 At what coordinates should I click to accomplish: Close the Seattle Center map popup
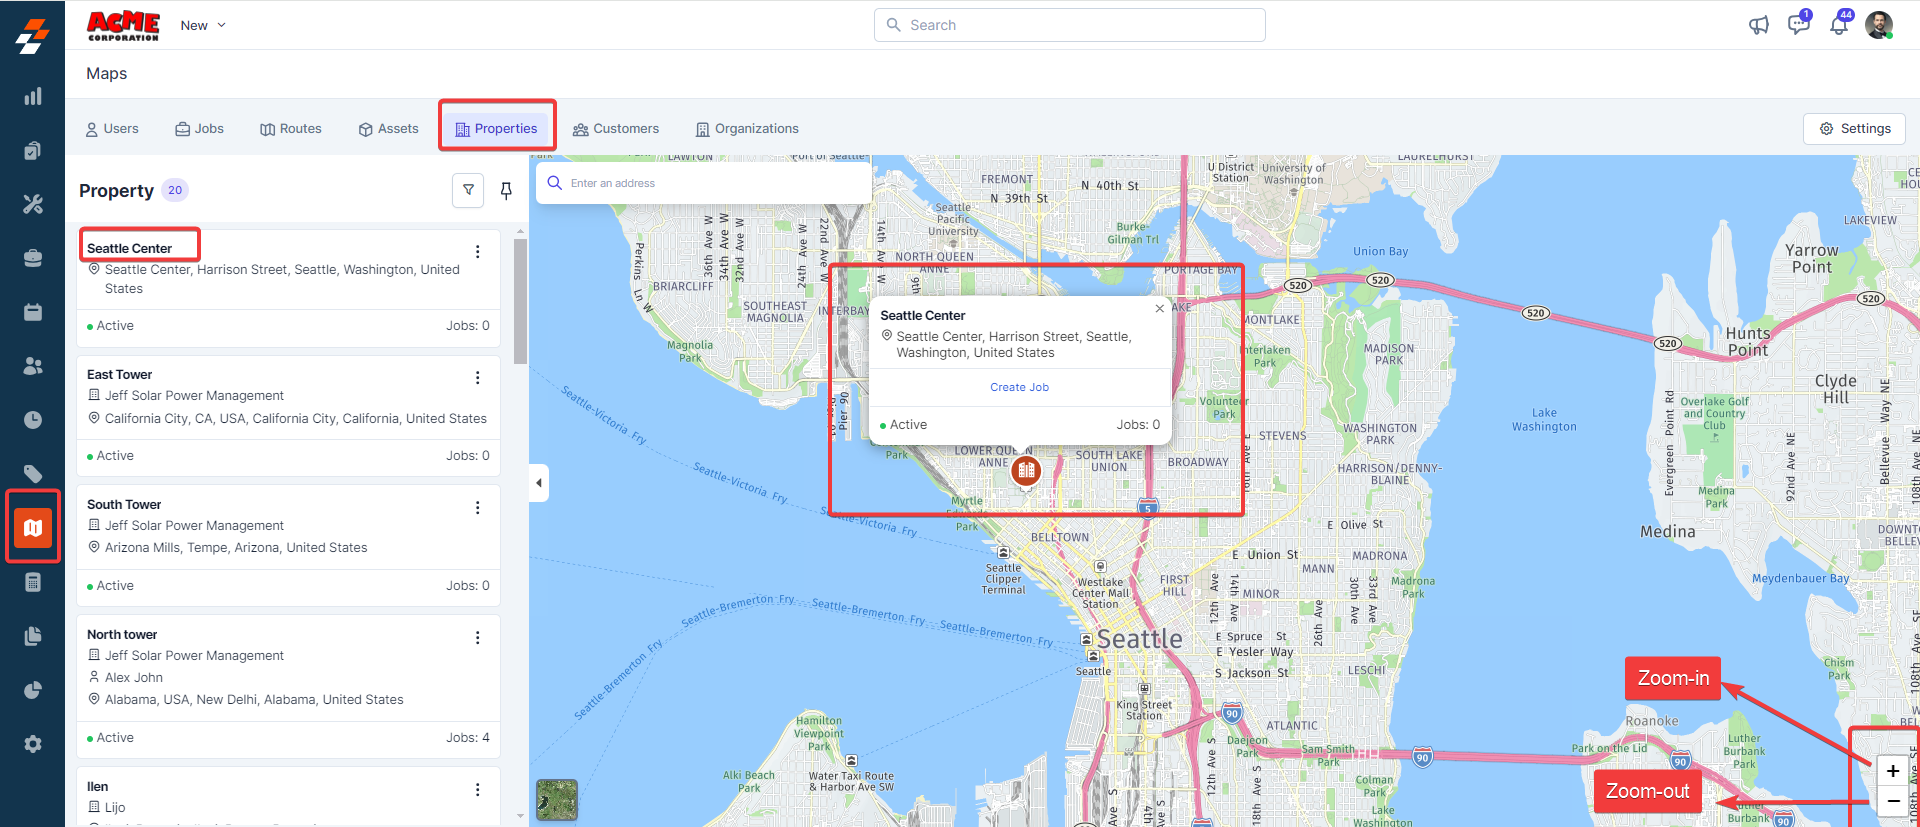[1160, 308]
